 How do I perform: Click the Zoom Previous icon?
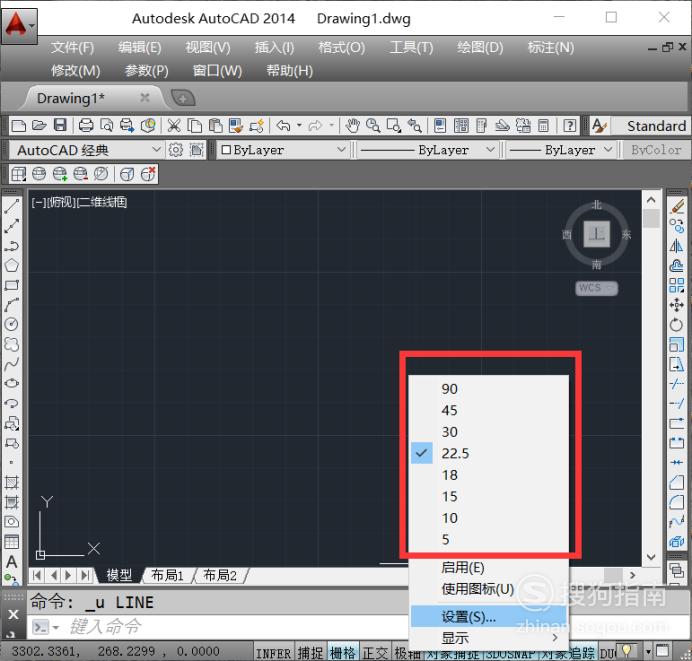pos(414,126)
